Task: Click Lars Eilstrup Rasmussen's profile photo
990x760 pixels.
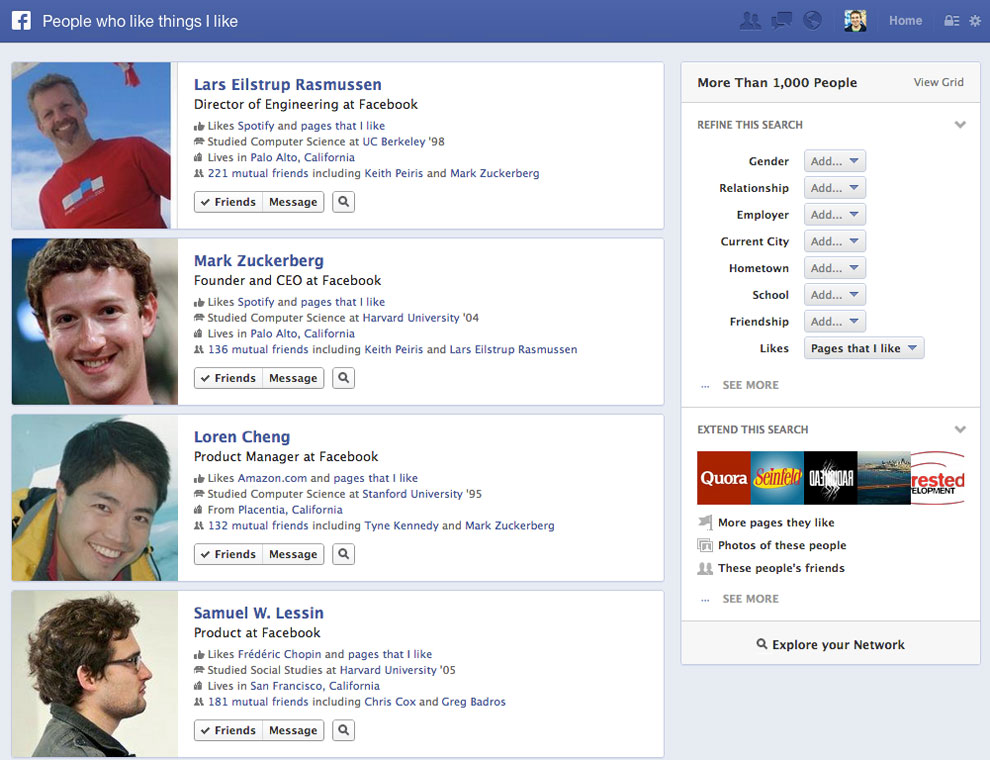Action: pyautogui.click(x=91, y=145)
